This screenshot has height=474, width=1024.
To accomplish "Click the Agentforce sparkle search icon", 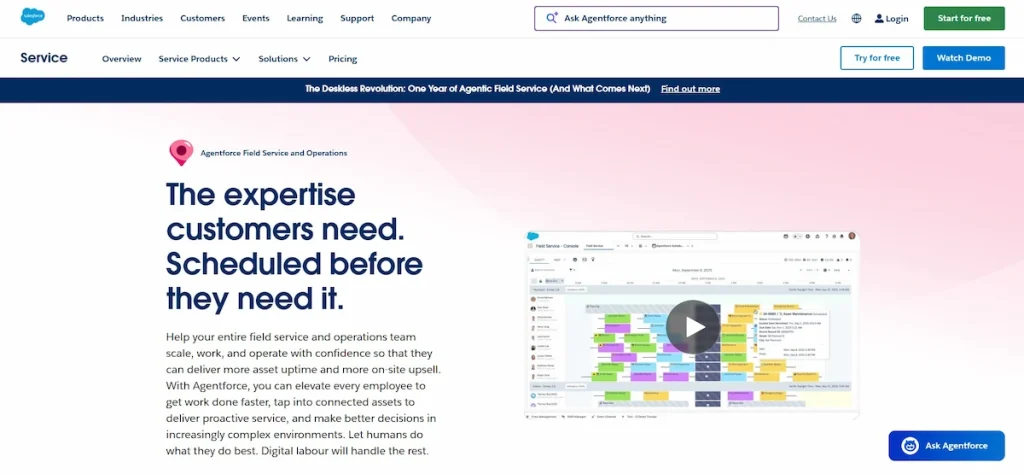I will 552,18.
